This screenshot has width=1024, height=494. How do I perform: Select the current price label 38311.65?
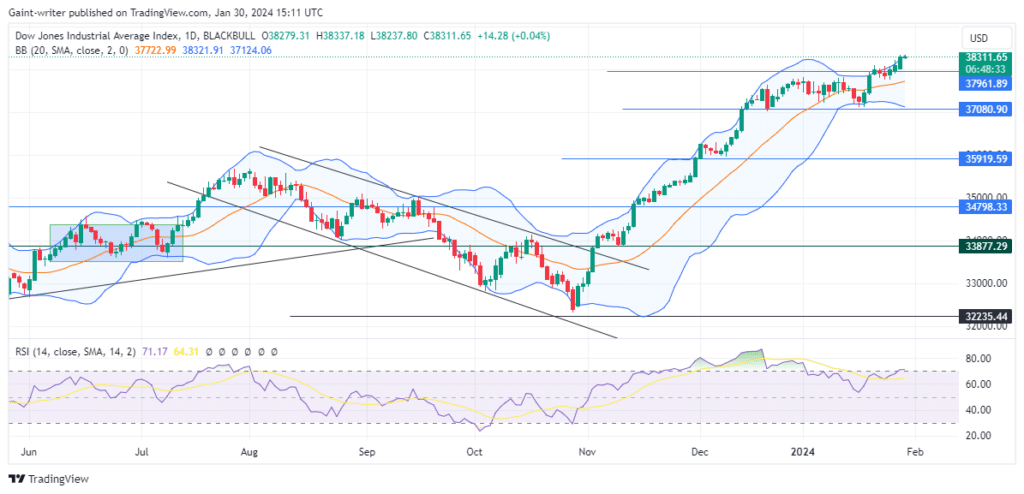point(985,58)
